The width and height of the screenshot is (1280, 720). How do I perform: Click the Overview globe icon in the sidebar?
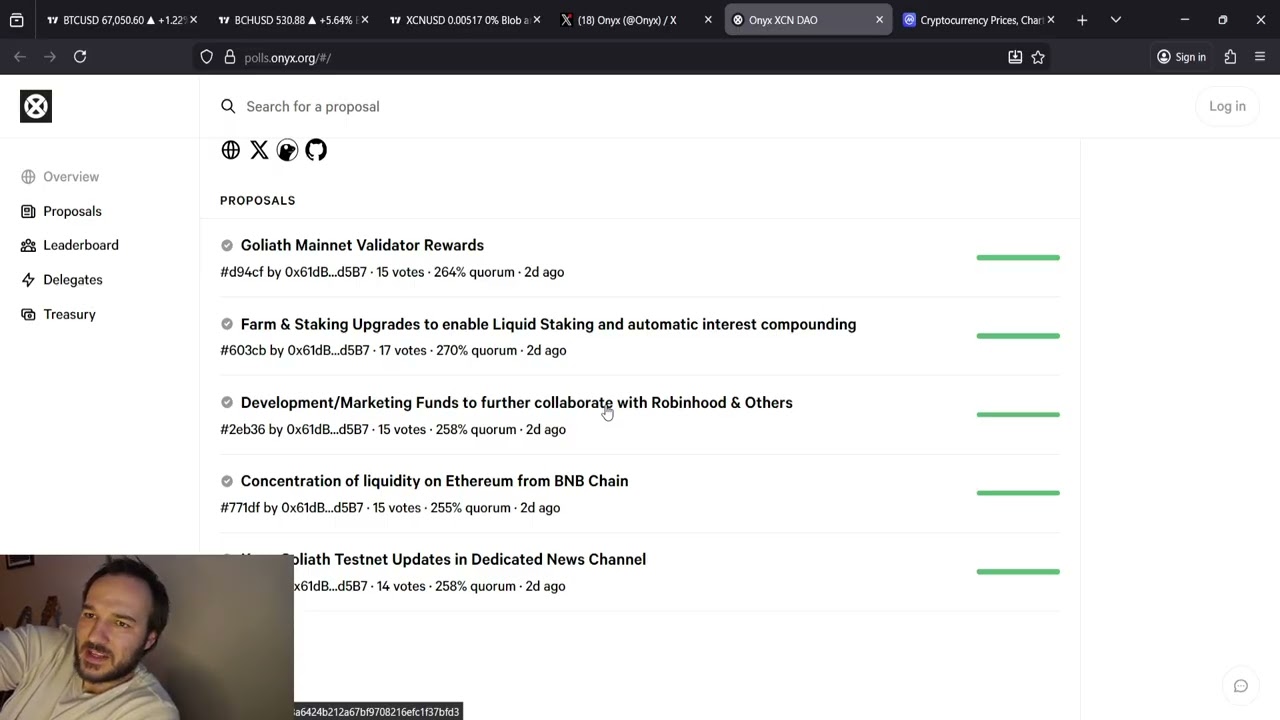tap(28, 177)
